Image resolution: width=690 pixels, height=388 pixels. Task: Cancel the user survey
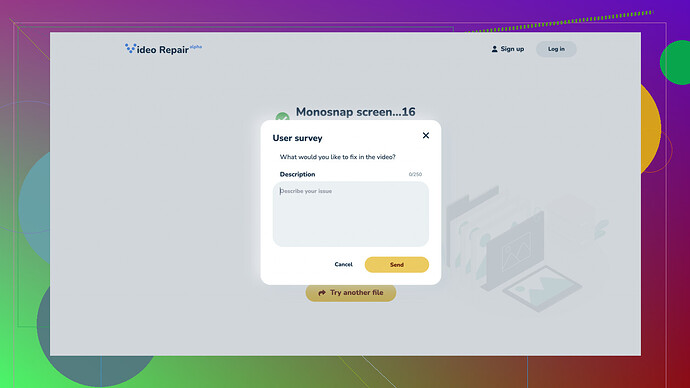coord(343,264)
